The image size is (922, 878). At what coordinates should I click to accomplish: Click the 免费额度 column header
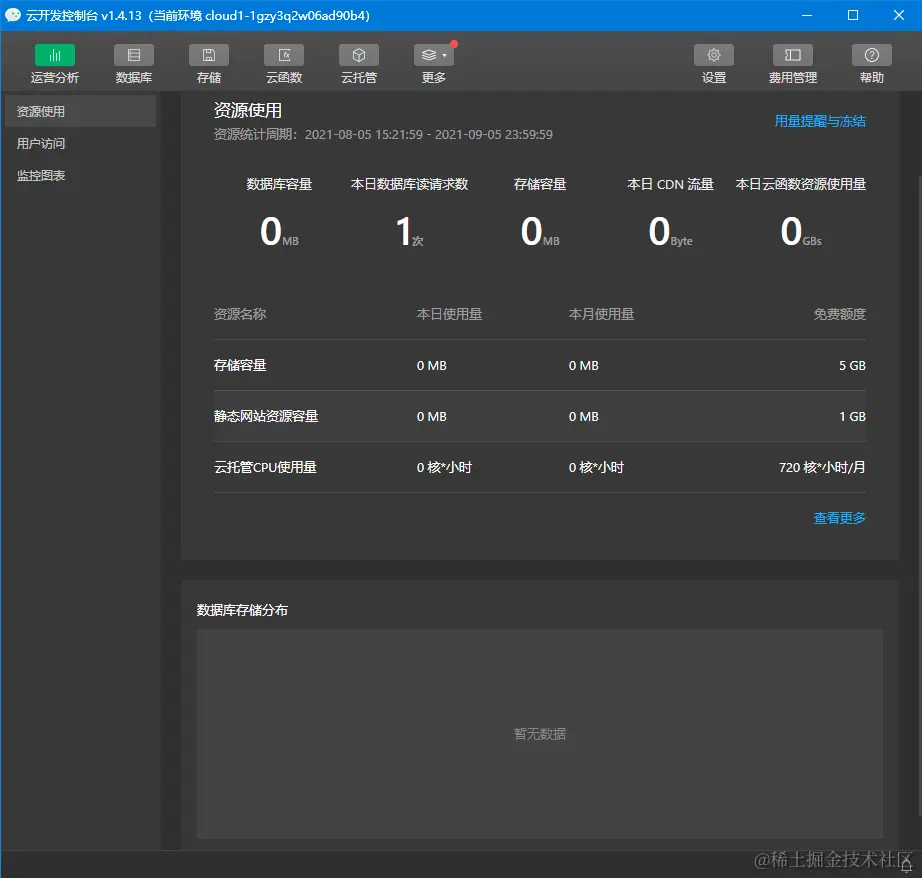[840, 314]
